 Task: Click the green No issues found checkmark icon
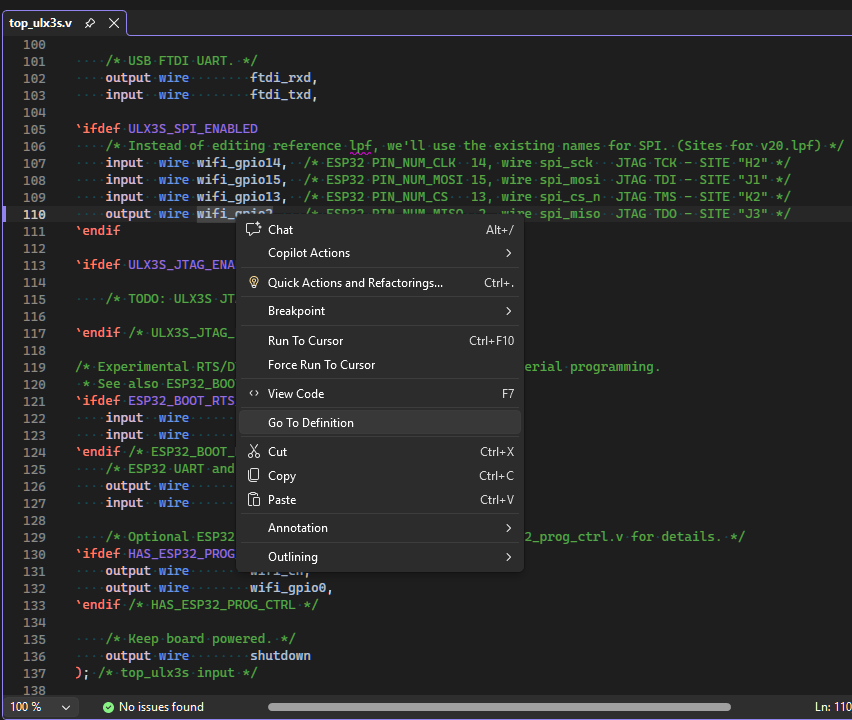pyautogui.click(x=108, y=707)
